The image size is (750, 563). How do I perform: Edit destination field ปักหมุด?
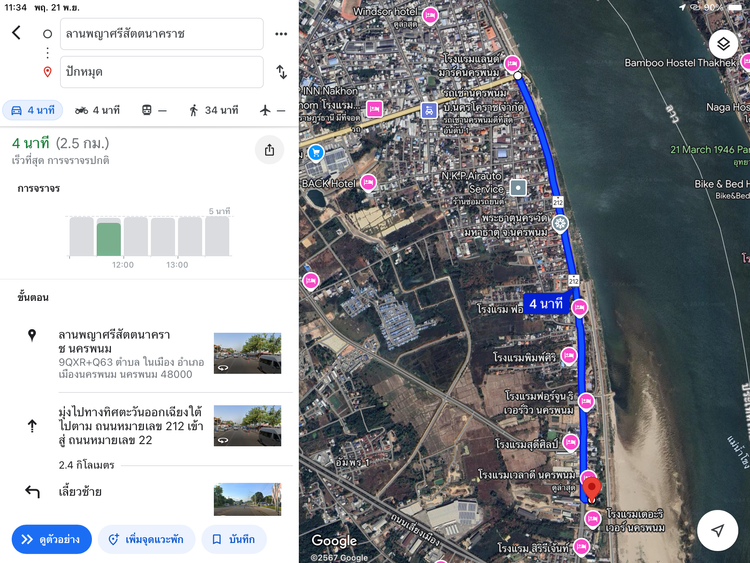[x=162, y=72]
